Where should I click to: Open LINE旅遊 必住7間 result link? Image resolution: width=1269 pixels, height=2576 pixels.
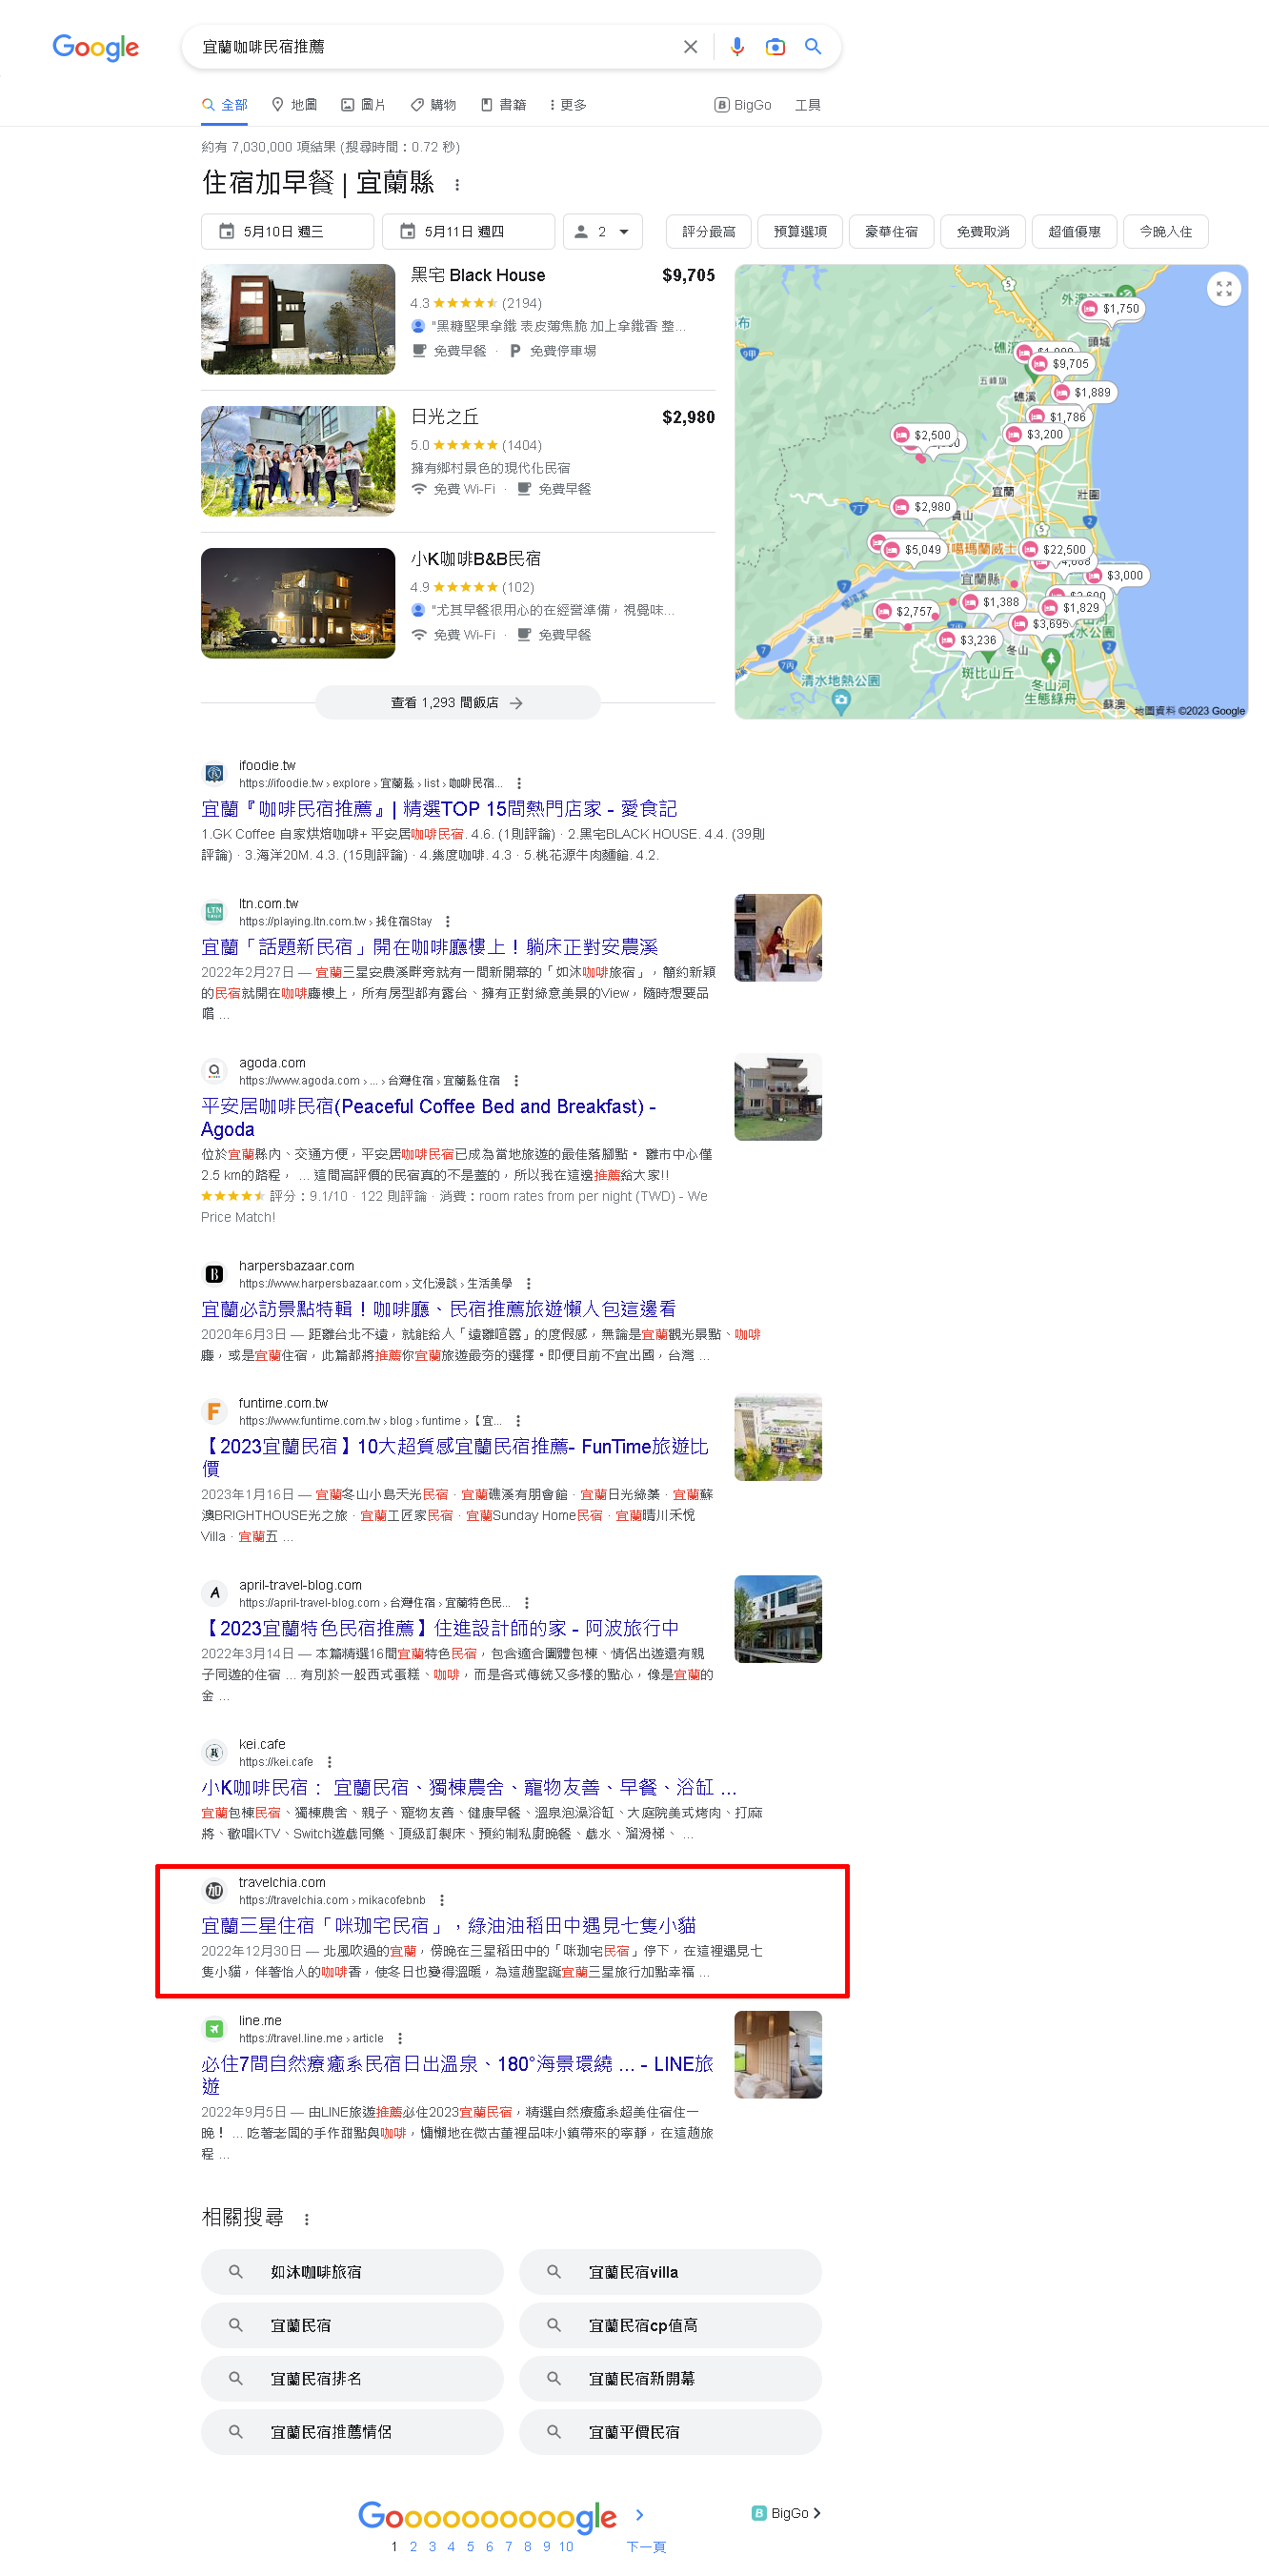click(x=457, y=2075)
